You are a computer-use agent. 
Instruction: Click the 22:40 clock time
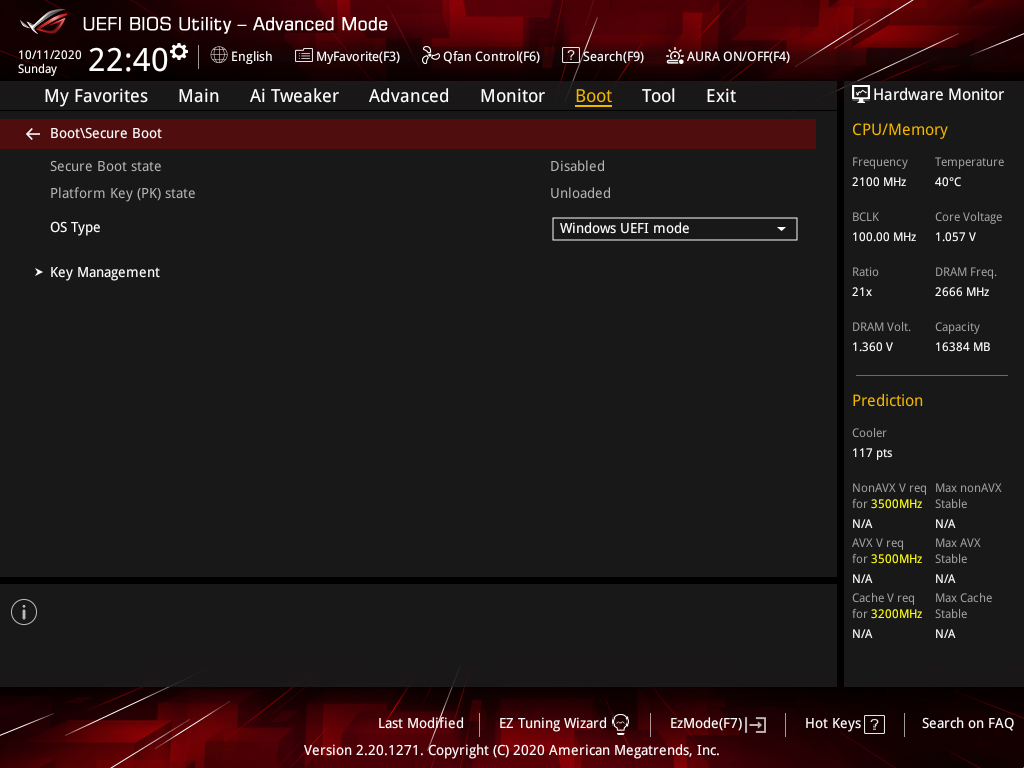(128, 60)
